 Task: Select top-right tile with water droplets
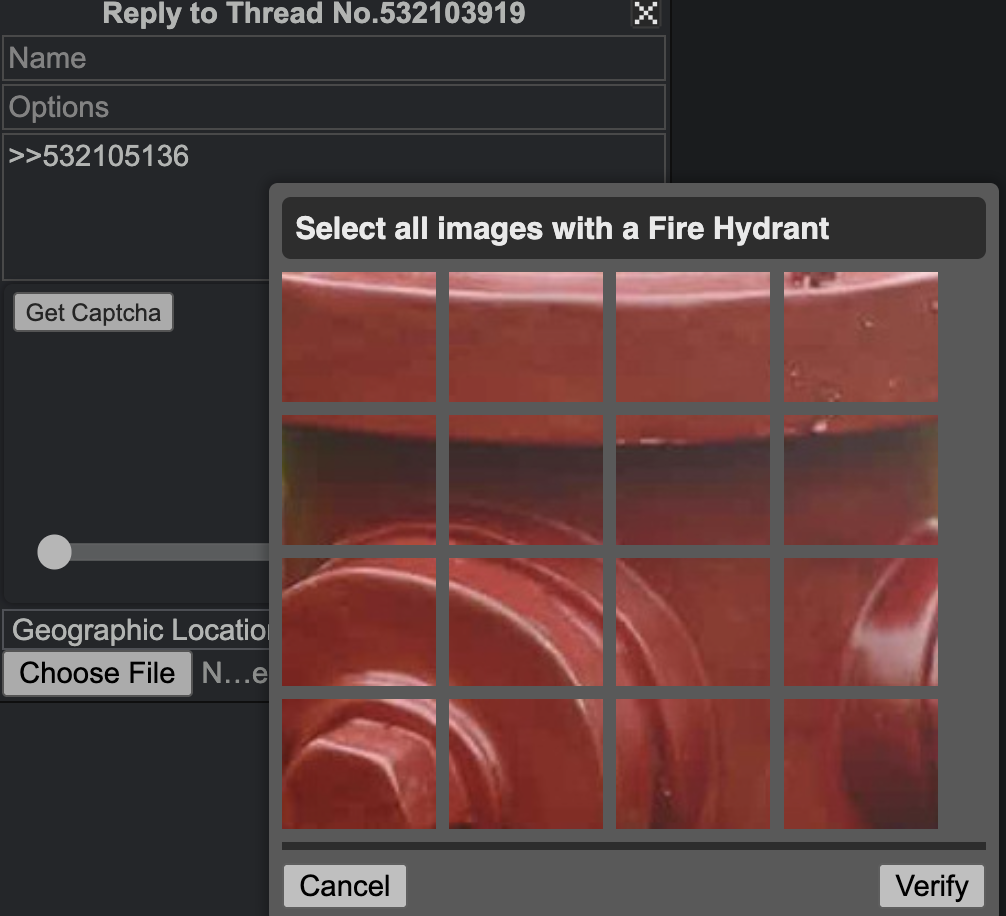[860, 337]
